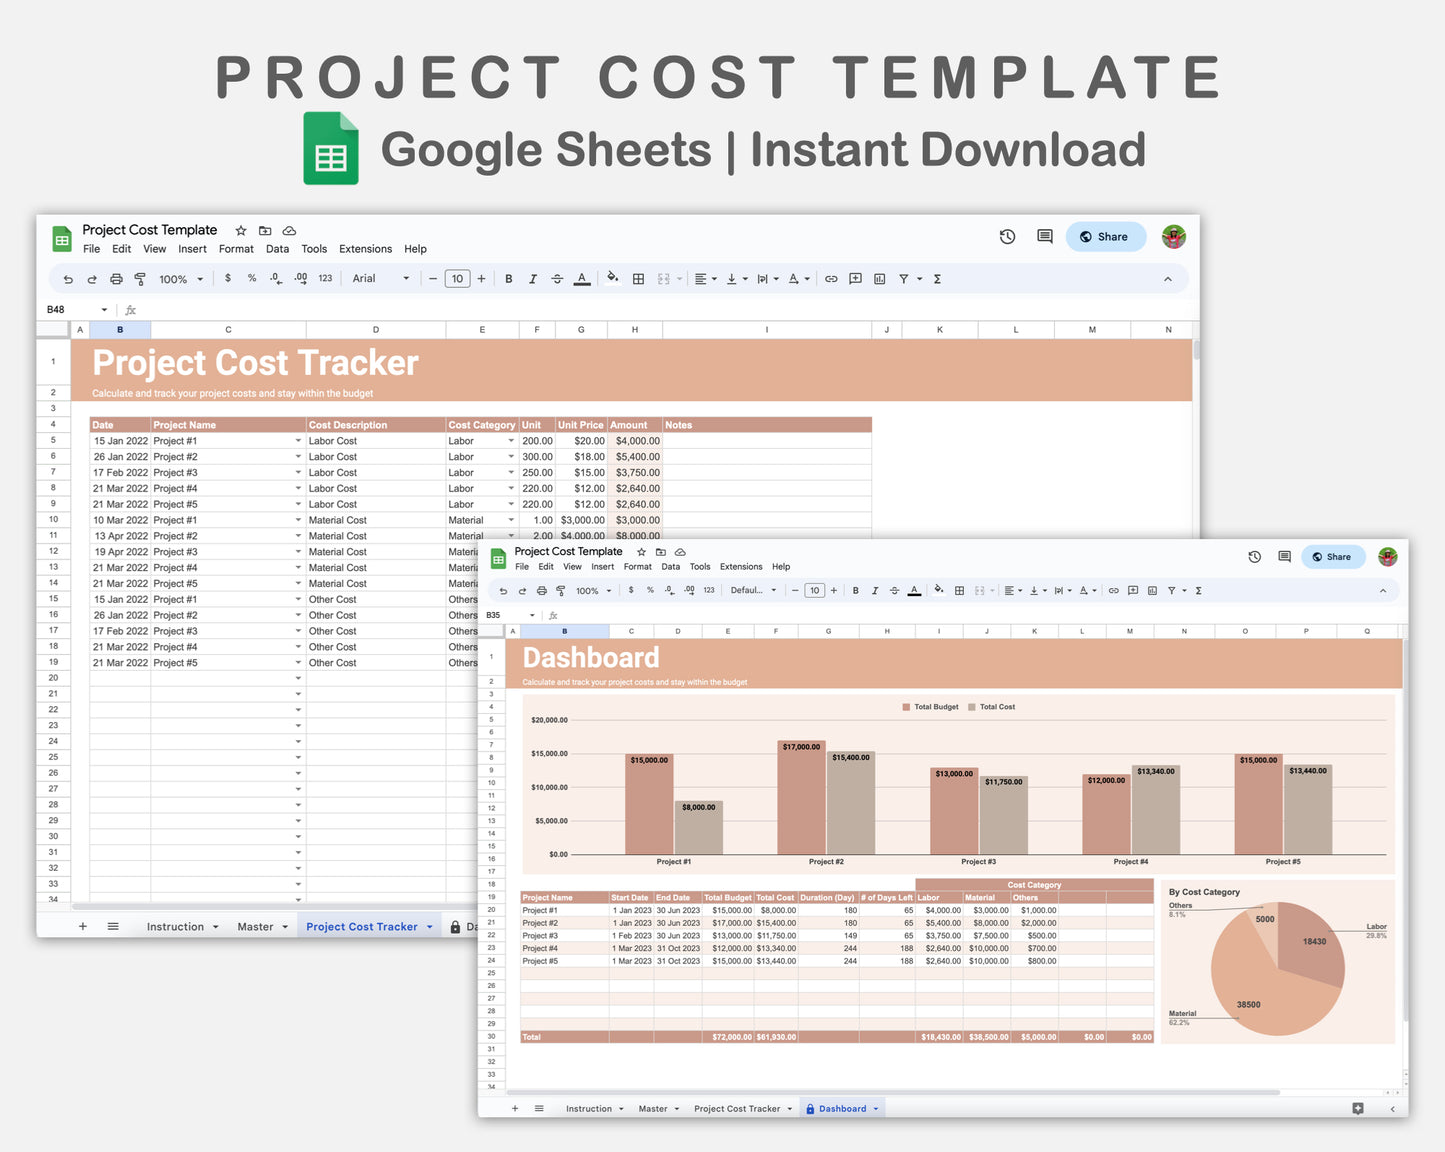
Task: Click the fill color swatch
Action: click(x=612, y=278)
